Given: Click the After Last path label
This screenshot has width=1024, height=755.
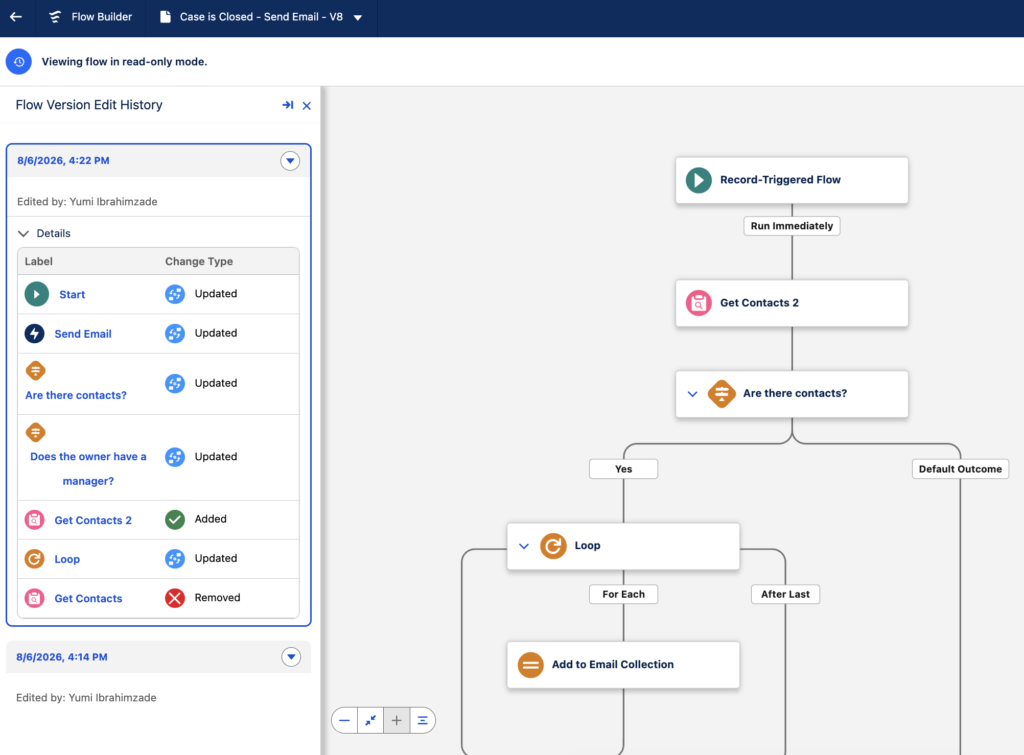Looking at the screenshot, I should tap(785, 594).
